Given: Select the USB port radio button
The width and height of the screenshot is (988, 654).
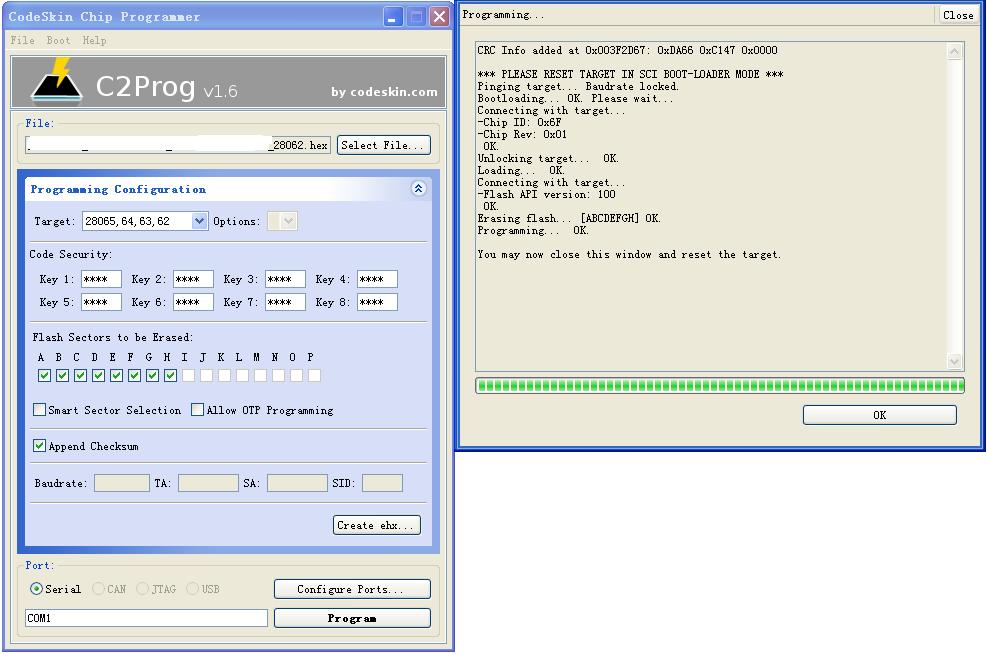Looking at the screenshot, I should coord(192,588).
